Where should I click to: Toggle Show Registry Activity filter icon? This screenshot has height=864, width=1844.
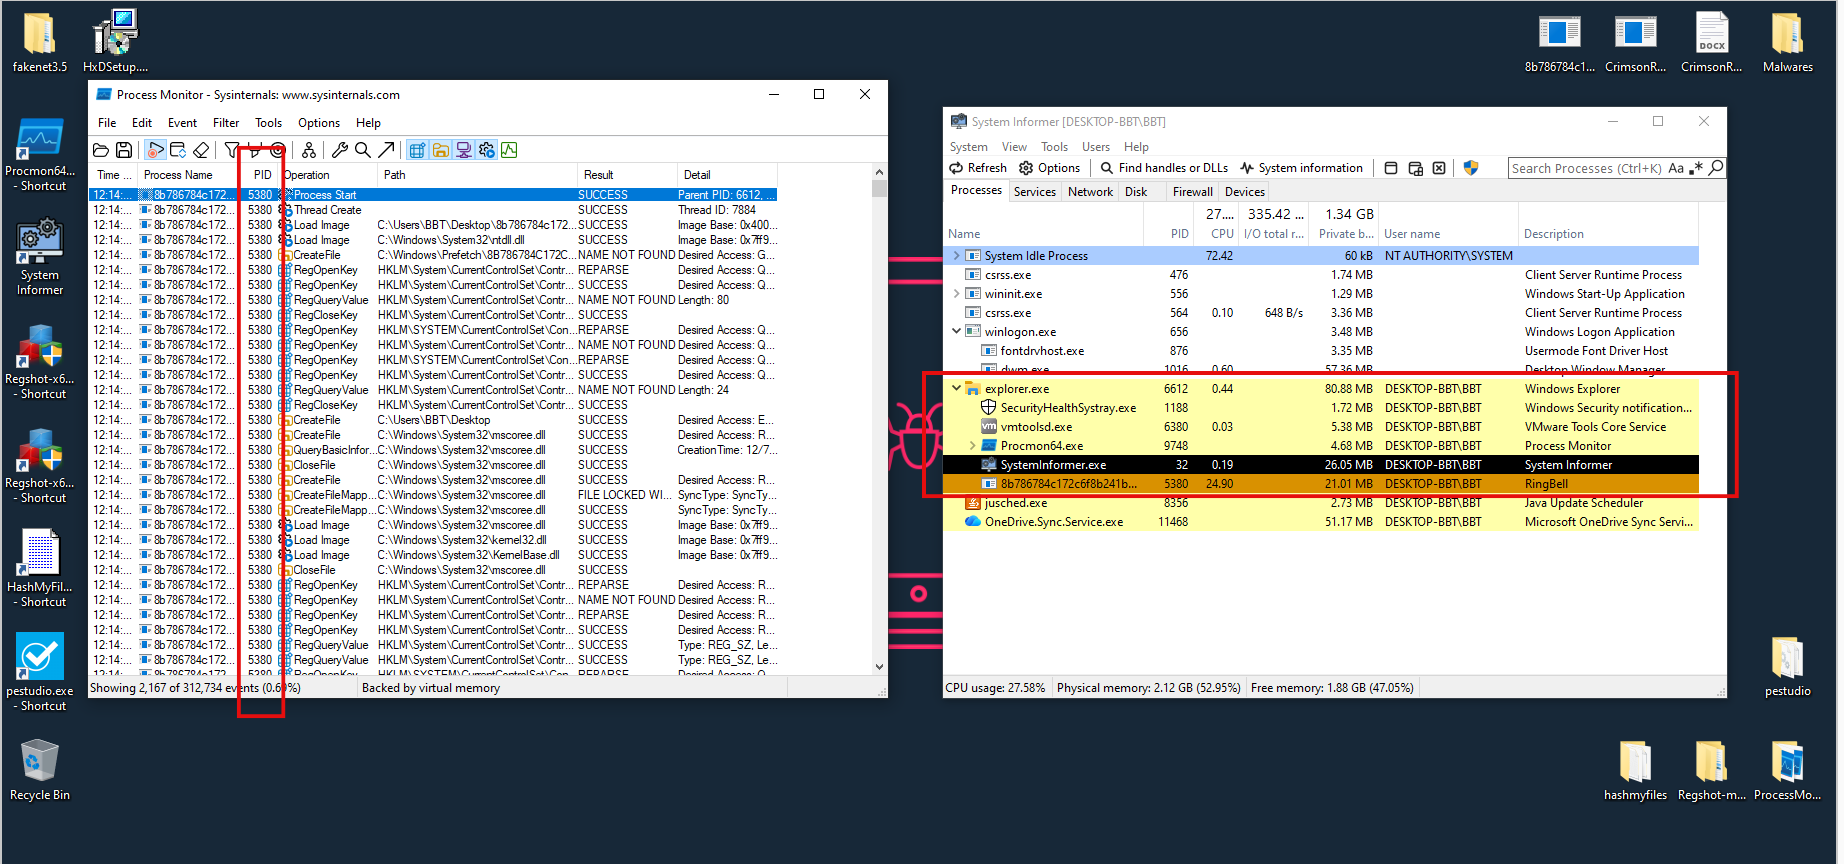coord(417,150)
